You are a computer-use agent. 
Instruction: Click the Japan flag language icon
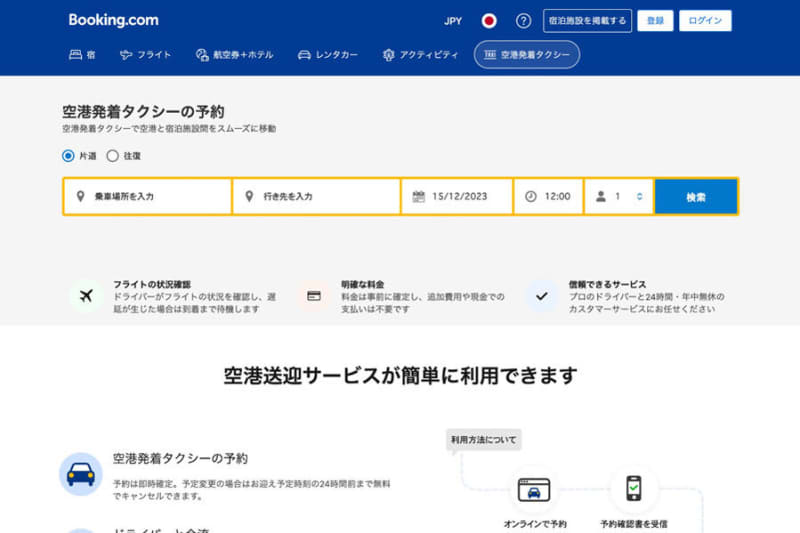(x=489, y=21)
